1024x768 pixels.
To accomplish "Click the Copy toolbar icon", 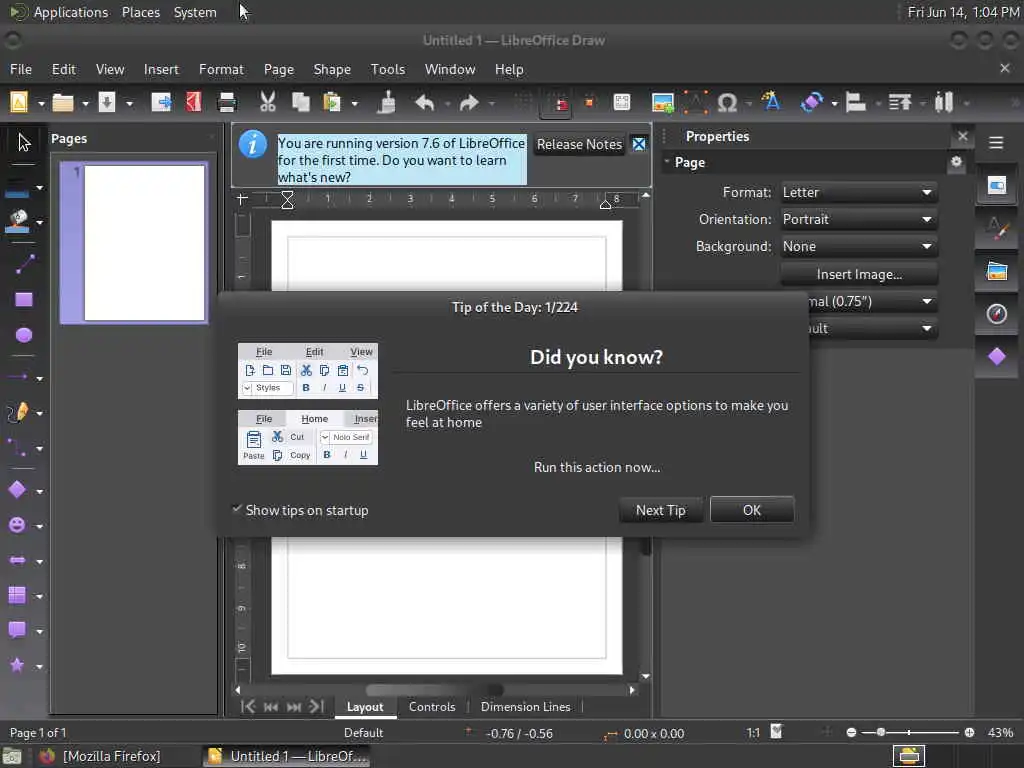I will coord(300,103).
